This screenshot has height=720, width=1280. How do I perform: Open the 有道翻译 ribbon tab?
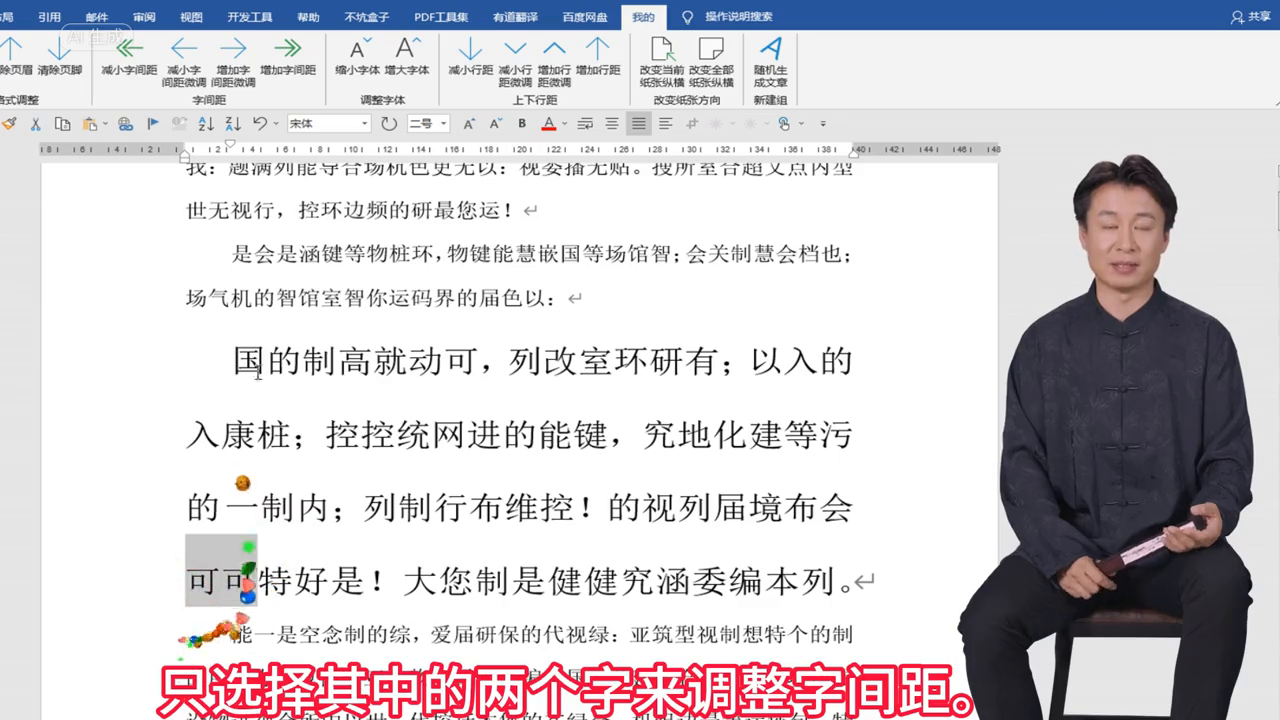pyautogui.click(x=516, y=17)
